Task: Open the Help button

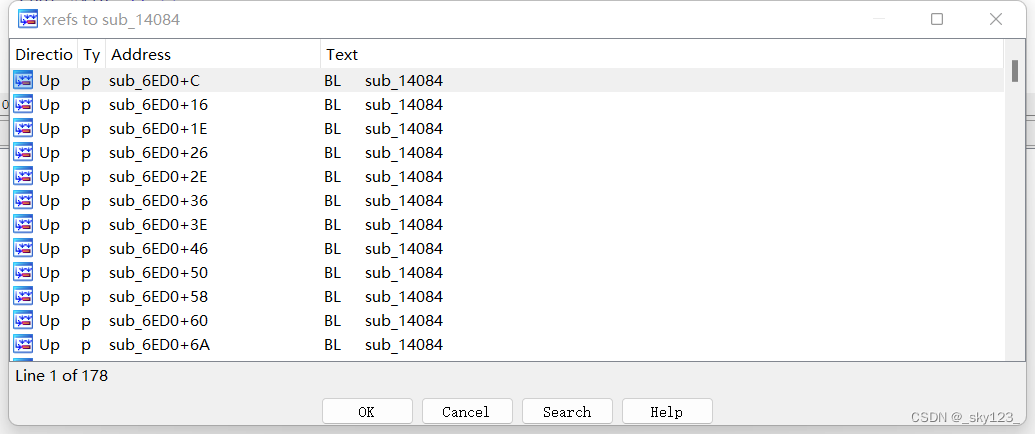Action: point(667,412)
